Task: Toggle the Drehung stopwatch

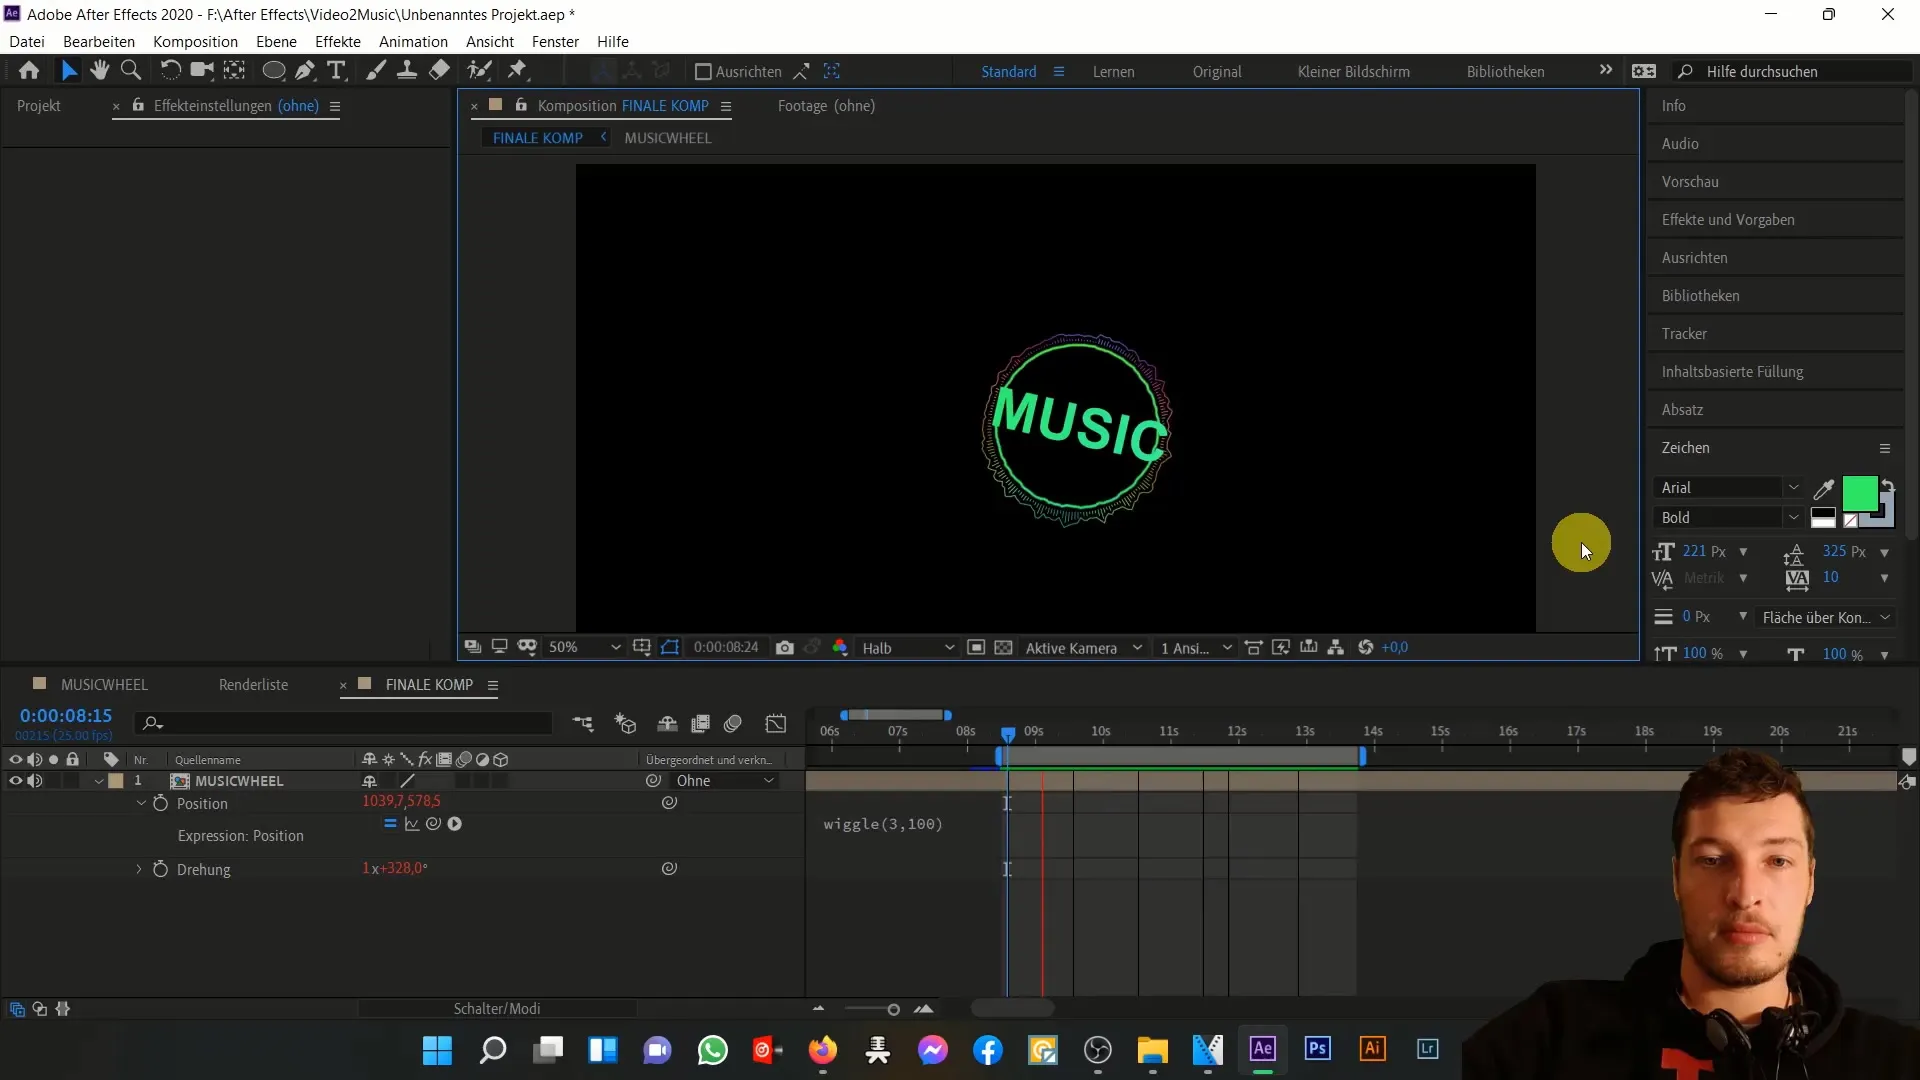Action: click(160, 869)
